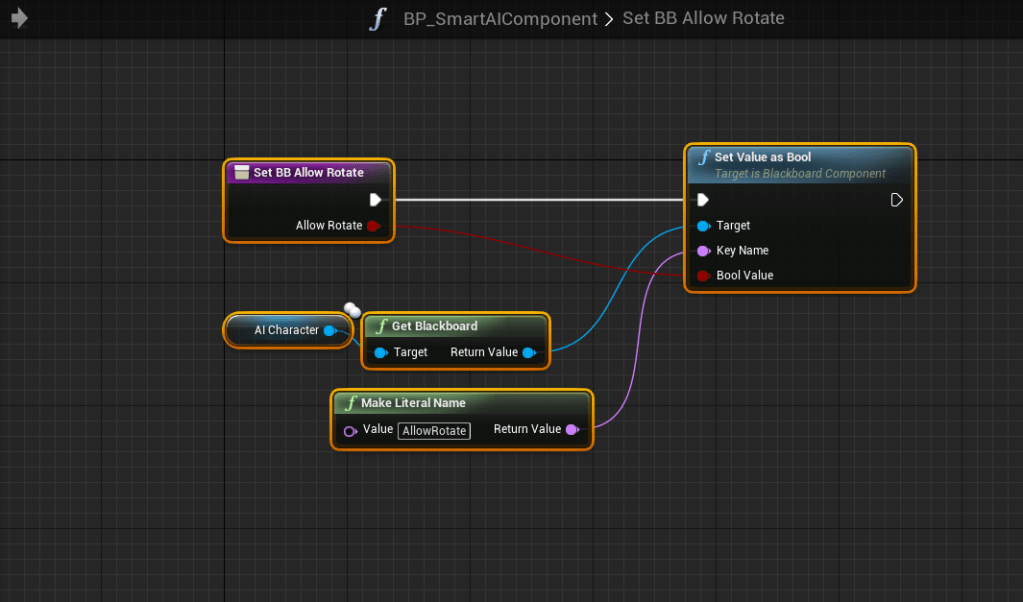Click the forward navigation arrow icon

[20, 18]
